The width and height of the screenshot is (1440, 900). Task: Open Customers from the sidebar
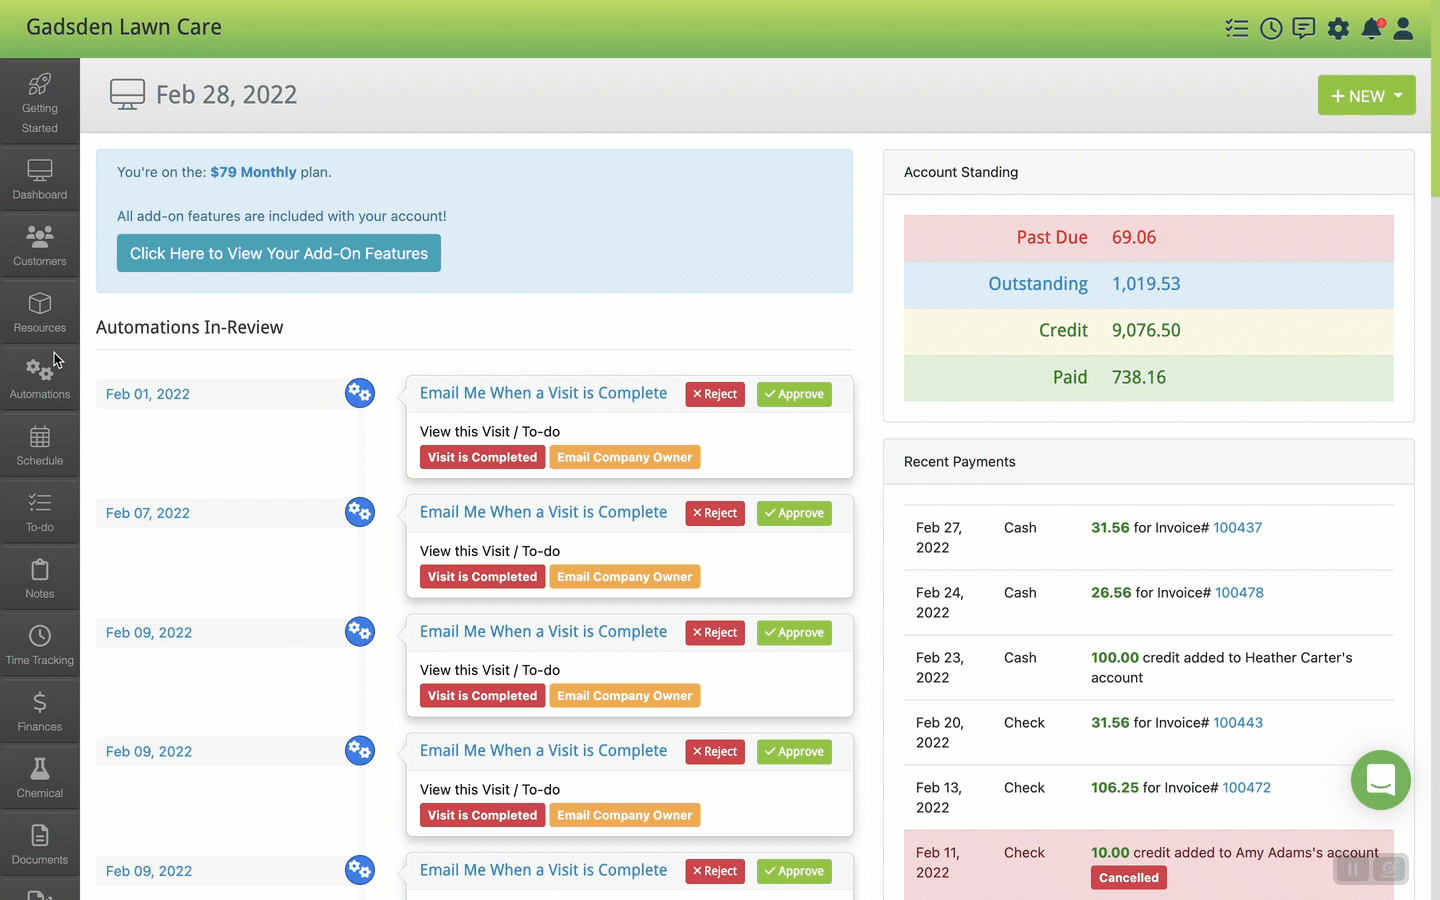pos(40,245)
